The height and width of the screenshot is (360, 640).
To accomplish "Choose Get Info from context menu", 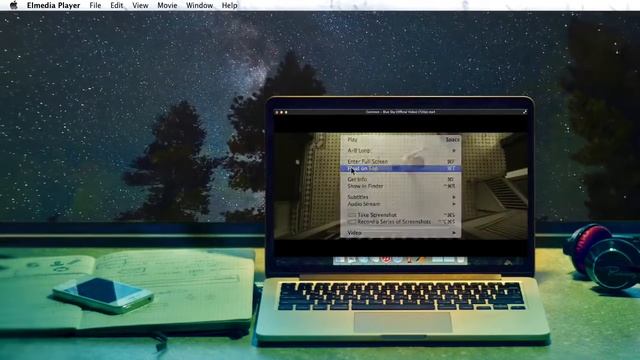I will pos(401,179).
